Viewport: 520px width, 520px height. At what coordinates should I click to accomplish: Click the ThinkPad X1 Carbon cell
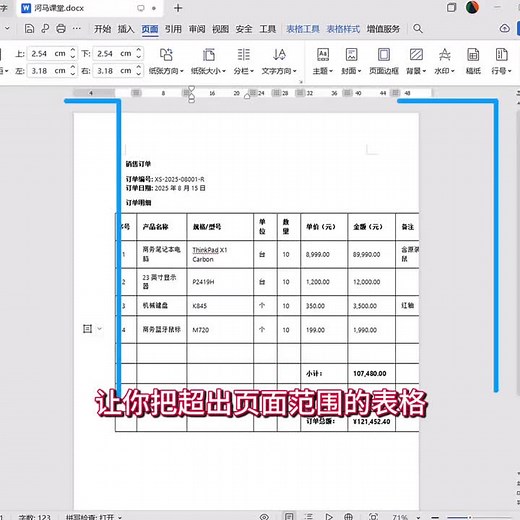(x=220, y=254)
